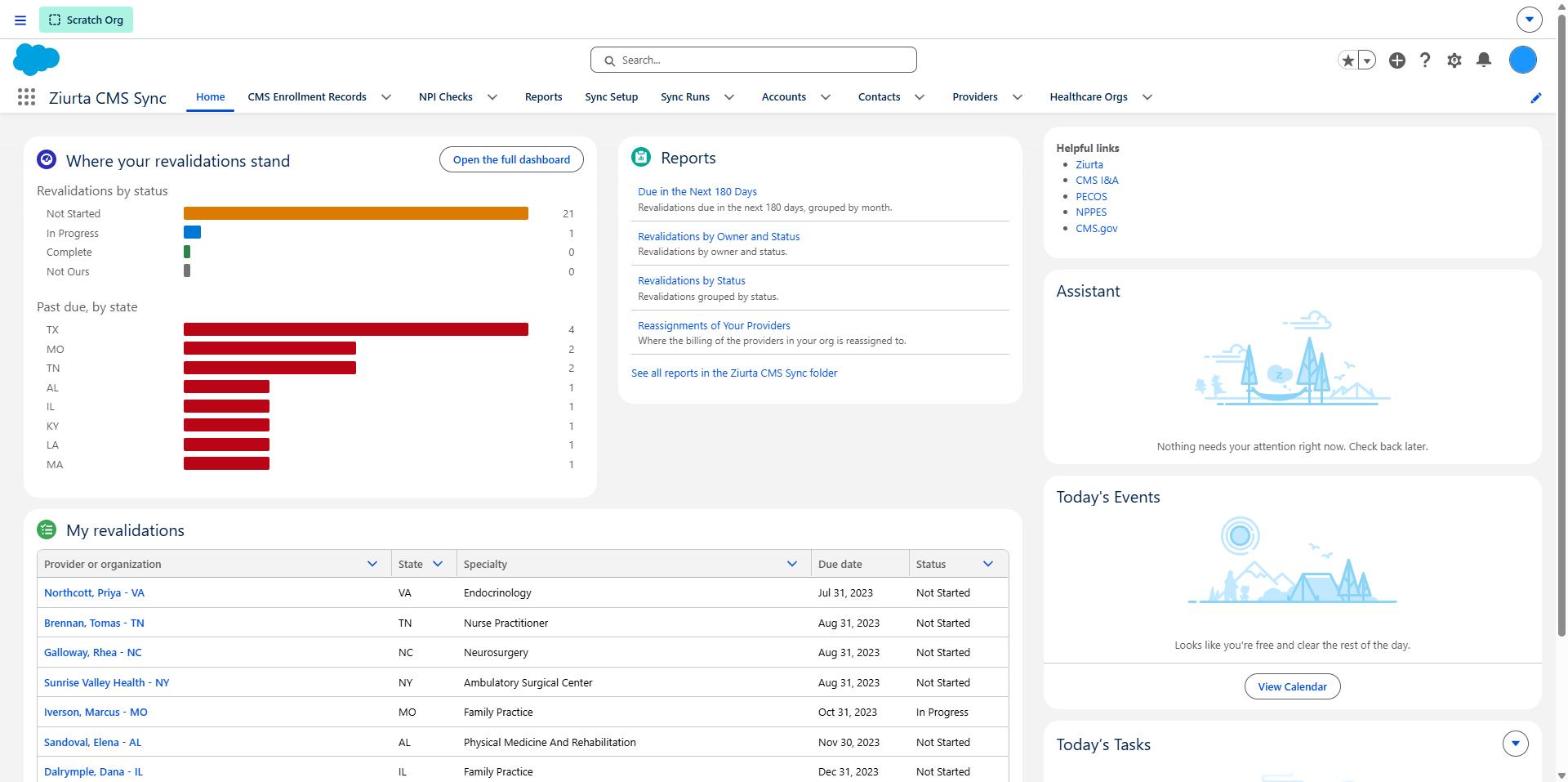Screen dimensions: 1568x782
Task: Open the CMS.gov helpful link
Action: 1096,228
